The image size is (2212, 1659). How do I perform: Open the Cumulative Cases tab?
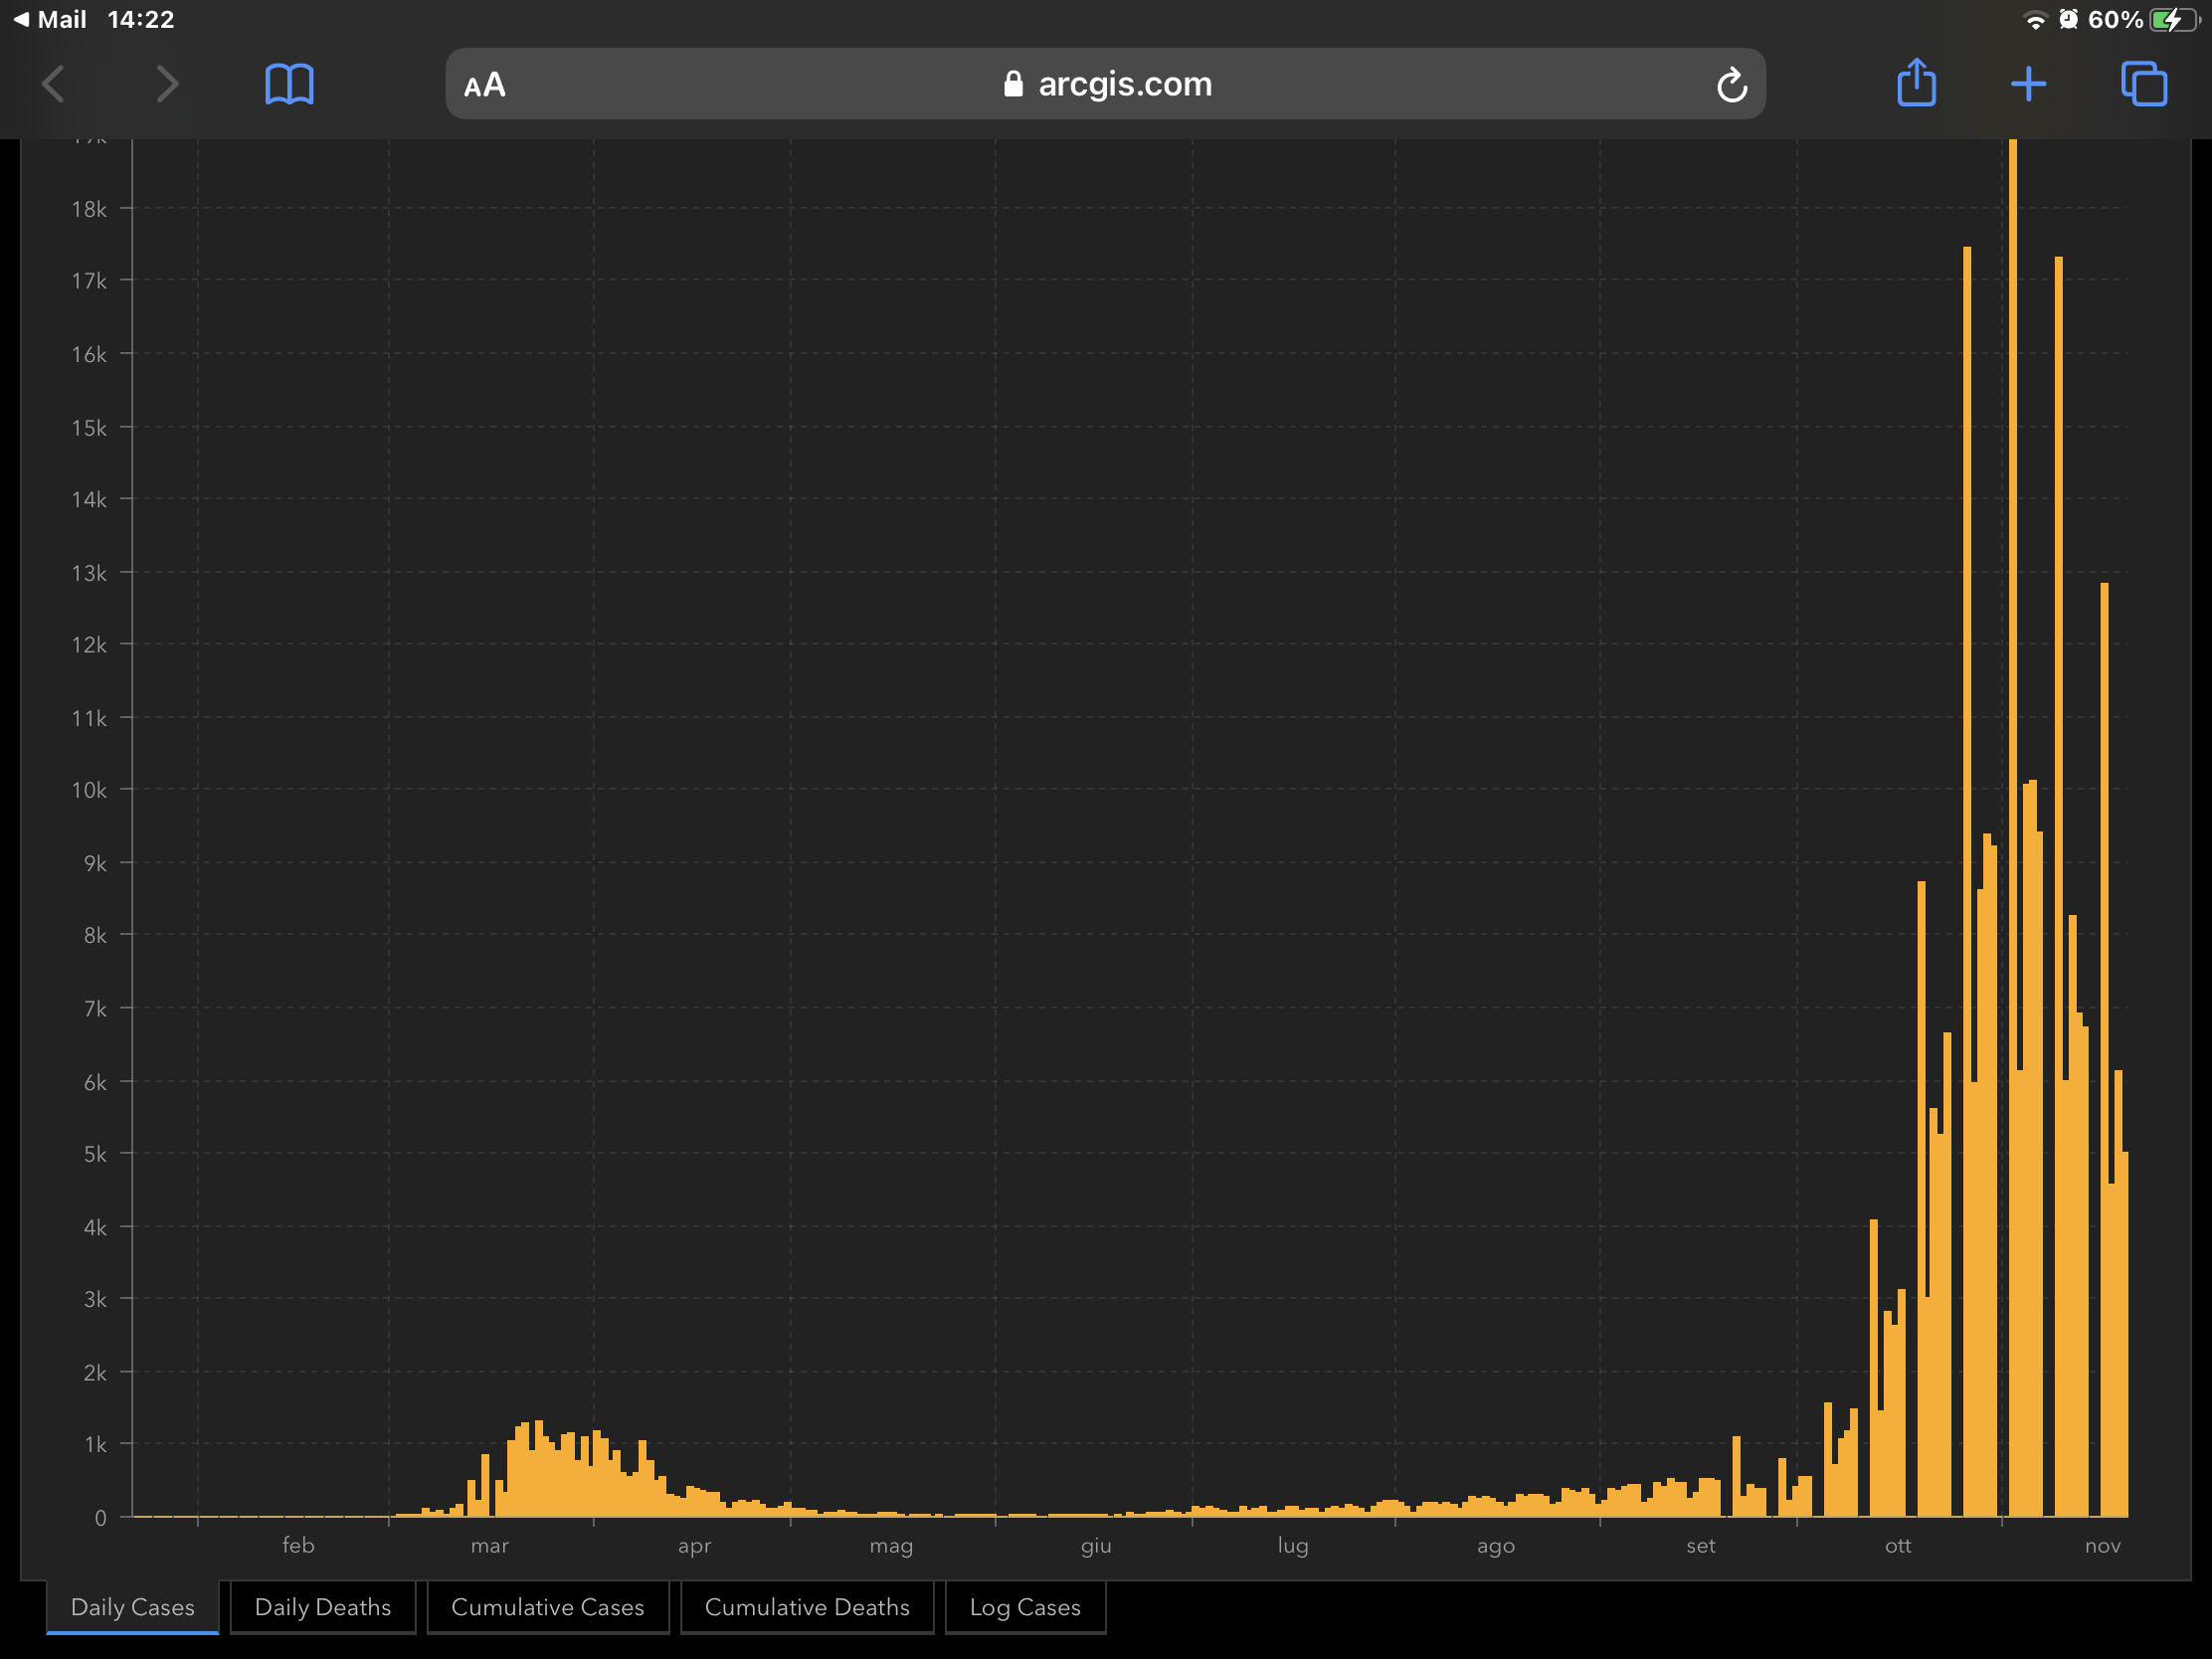[x=547, y=1606]
